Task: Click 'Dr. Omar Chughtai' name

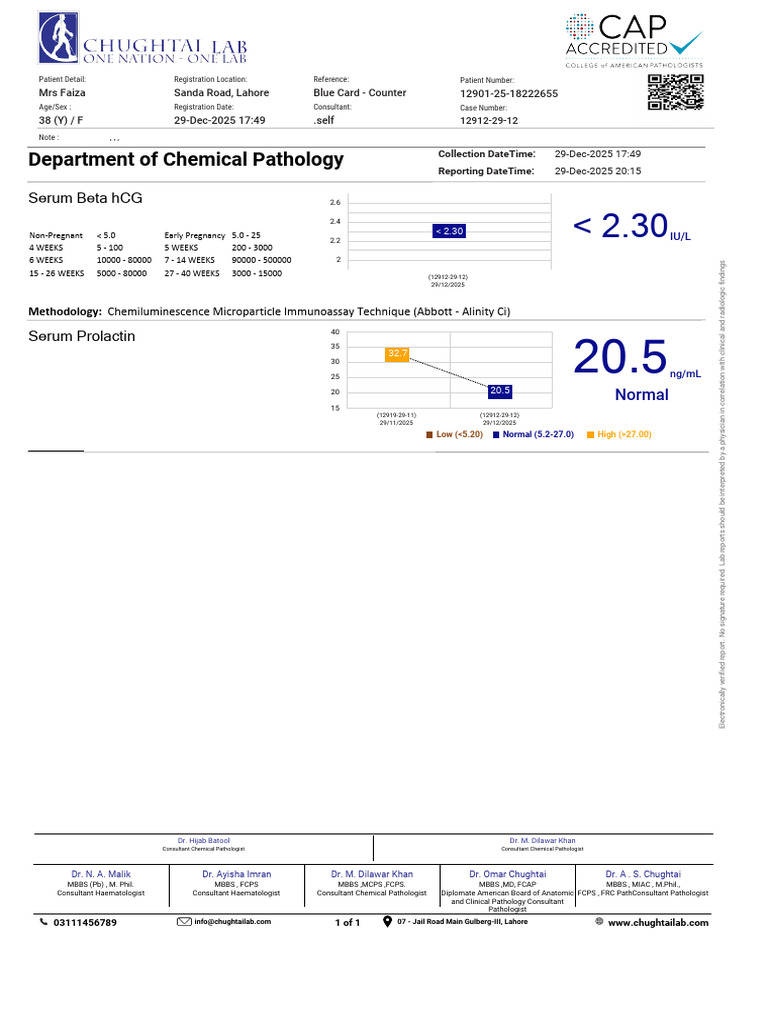Action: [x=507, y=874]
